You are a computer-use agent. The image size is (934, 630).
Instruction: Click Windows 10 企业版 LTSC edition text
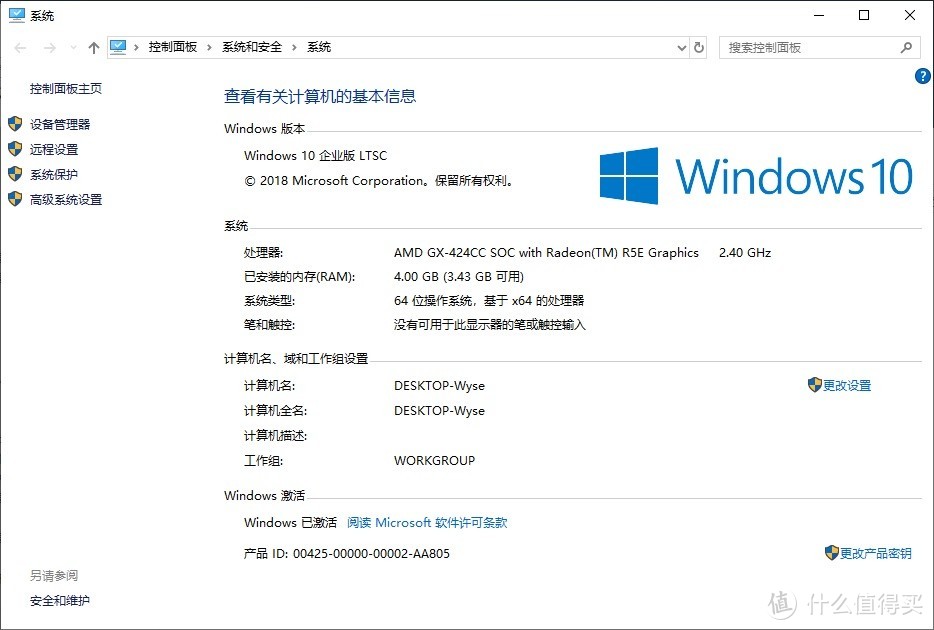tap(316, 155)
